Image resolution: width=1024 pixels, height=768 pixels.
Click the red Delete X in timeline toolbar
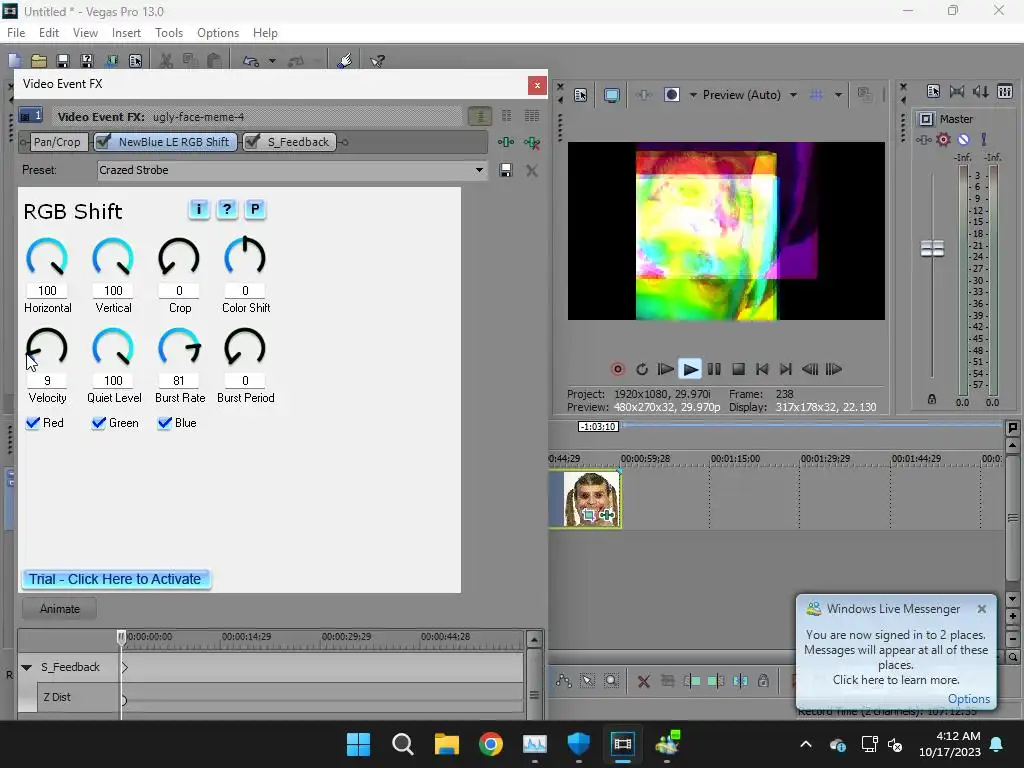(643, 681)
